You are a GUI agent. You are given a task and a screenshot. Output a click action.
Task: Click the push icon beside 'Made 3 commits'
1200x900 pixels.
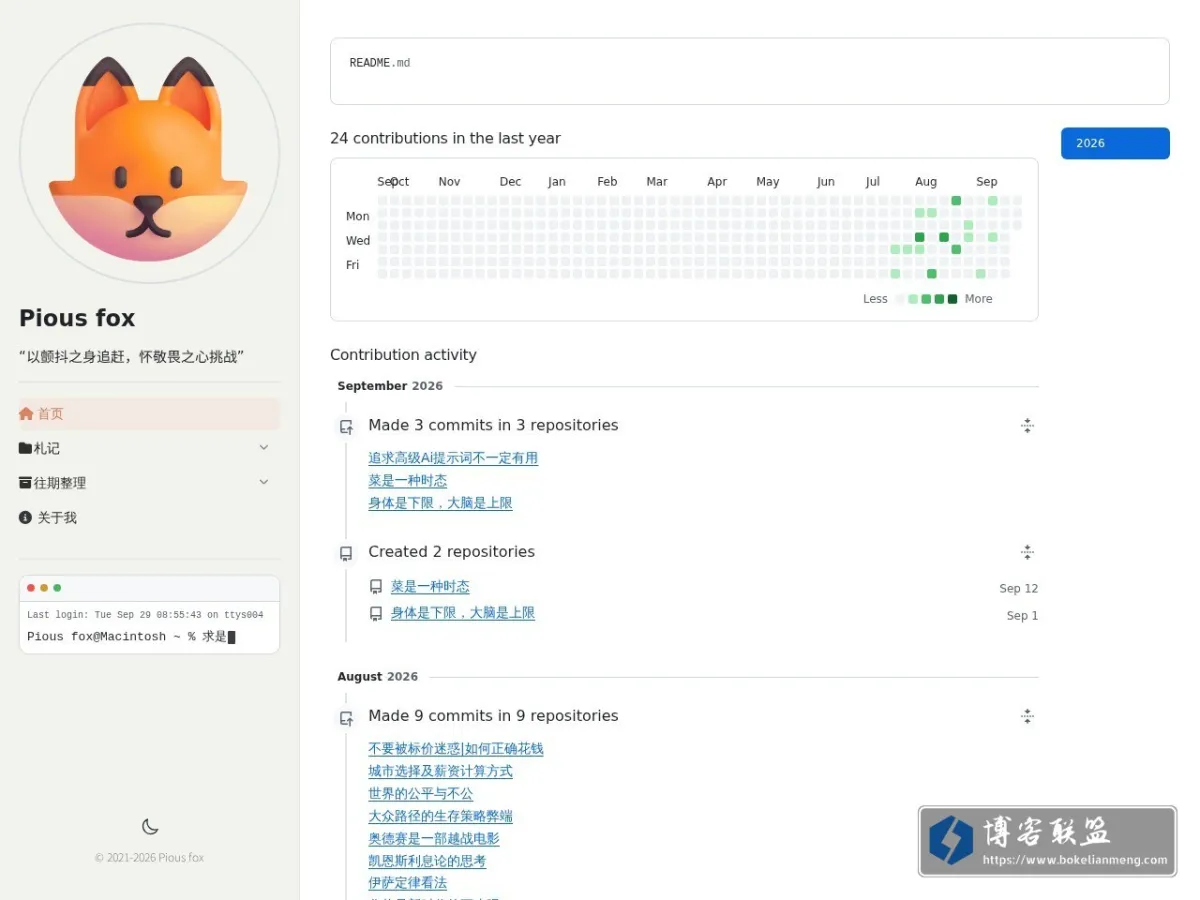pos(346,426)
